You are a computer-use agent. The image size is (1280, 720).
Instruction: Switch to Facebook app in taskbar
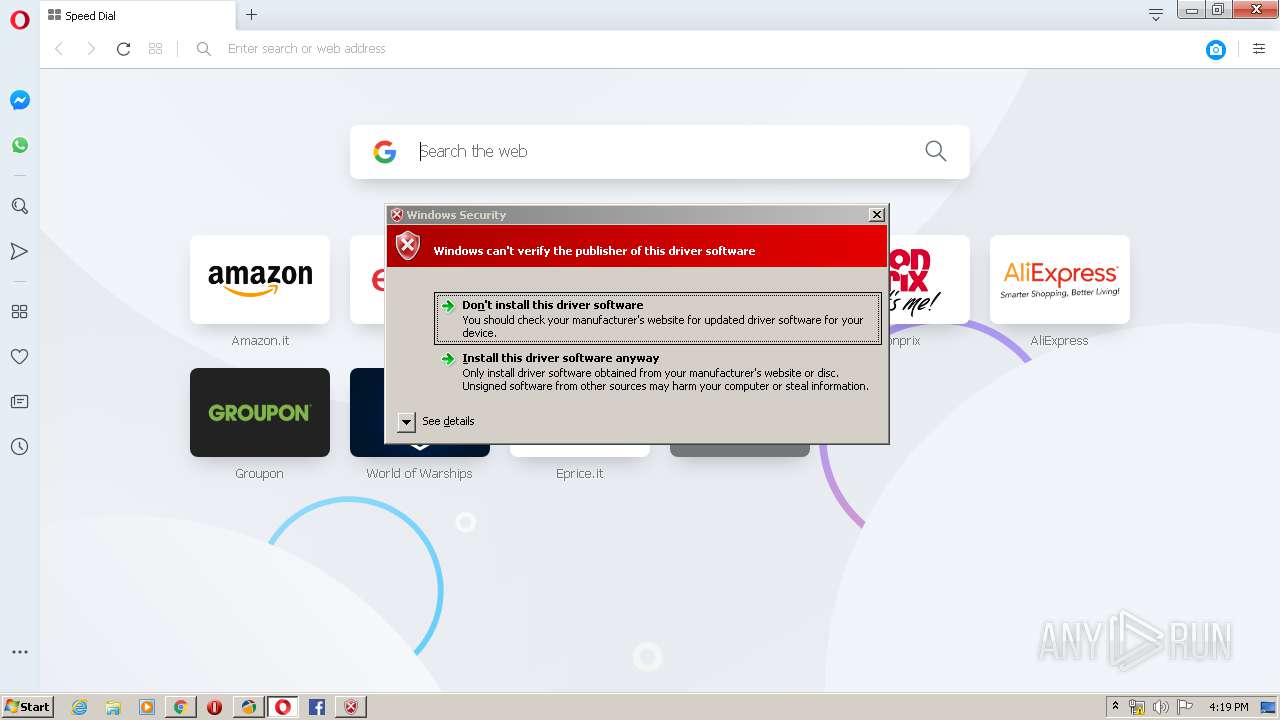316,707
